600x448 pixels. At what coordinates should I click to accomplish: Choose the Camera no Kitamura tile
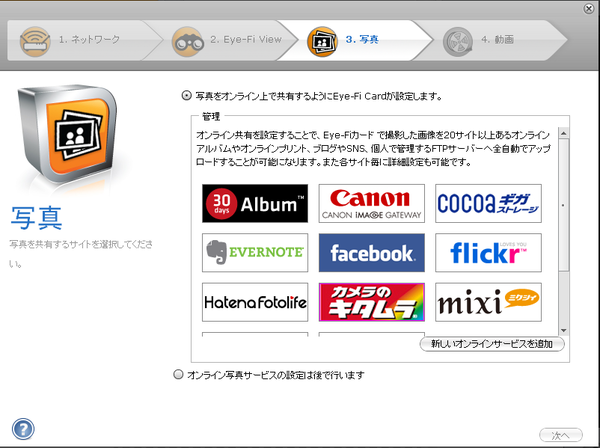(x=372, y=302)
